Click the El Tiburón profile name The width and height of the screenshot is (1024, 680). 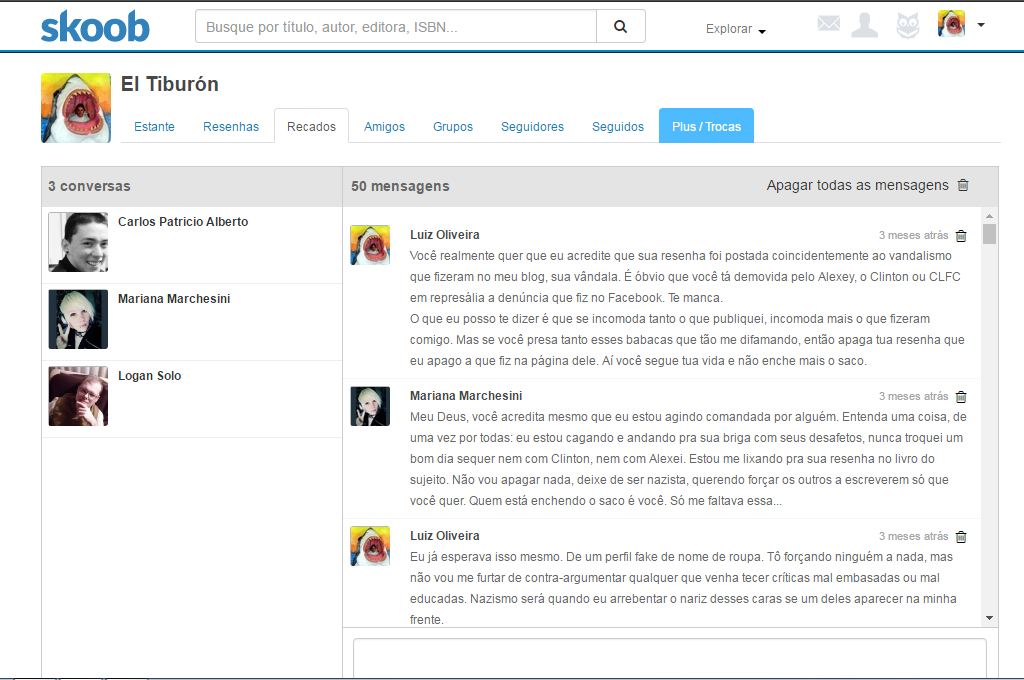point(170,84)
